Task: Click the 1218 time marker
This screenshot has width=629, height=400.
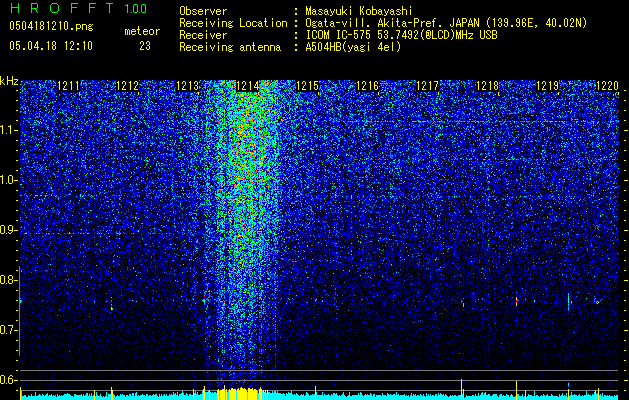Action: [x=487, y=86]
